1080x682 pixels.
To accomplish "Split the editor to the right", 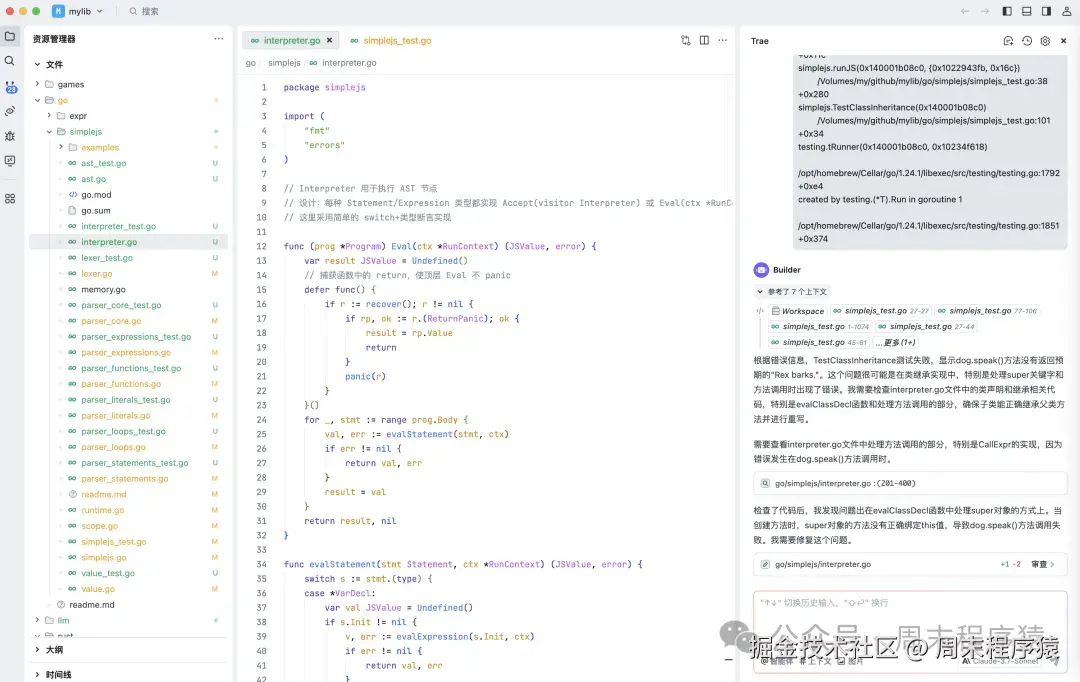I will tap(704, 41).
